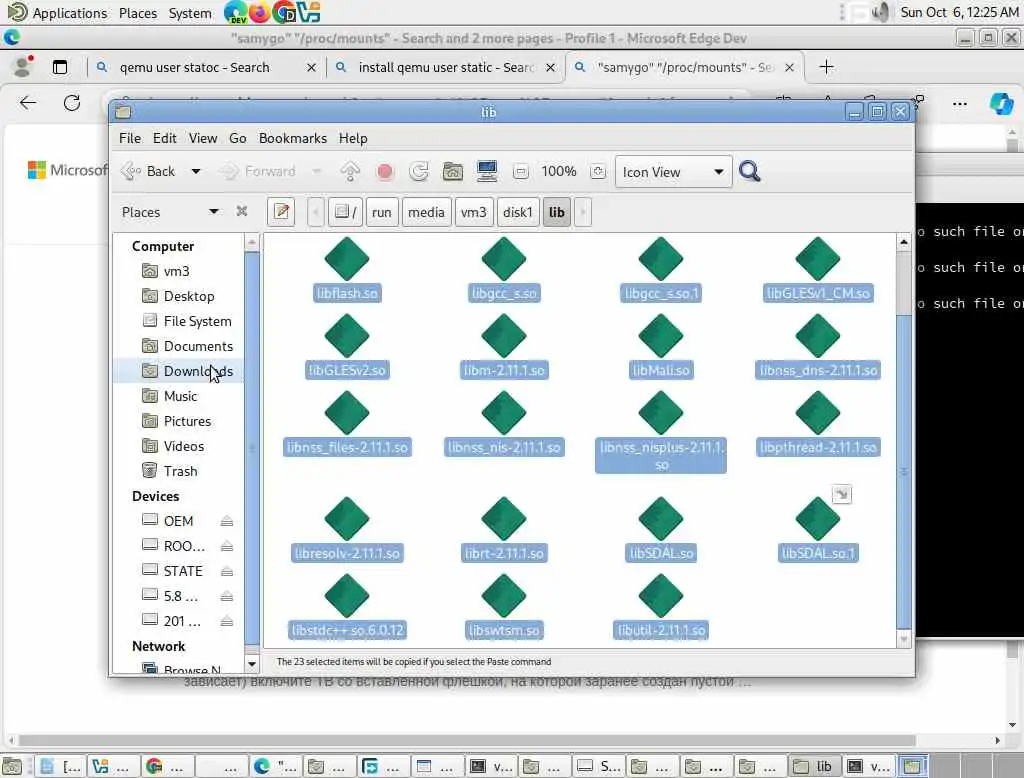Close the Places side pane
1024x778 pixels.
[242, 211]
